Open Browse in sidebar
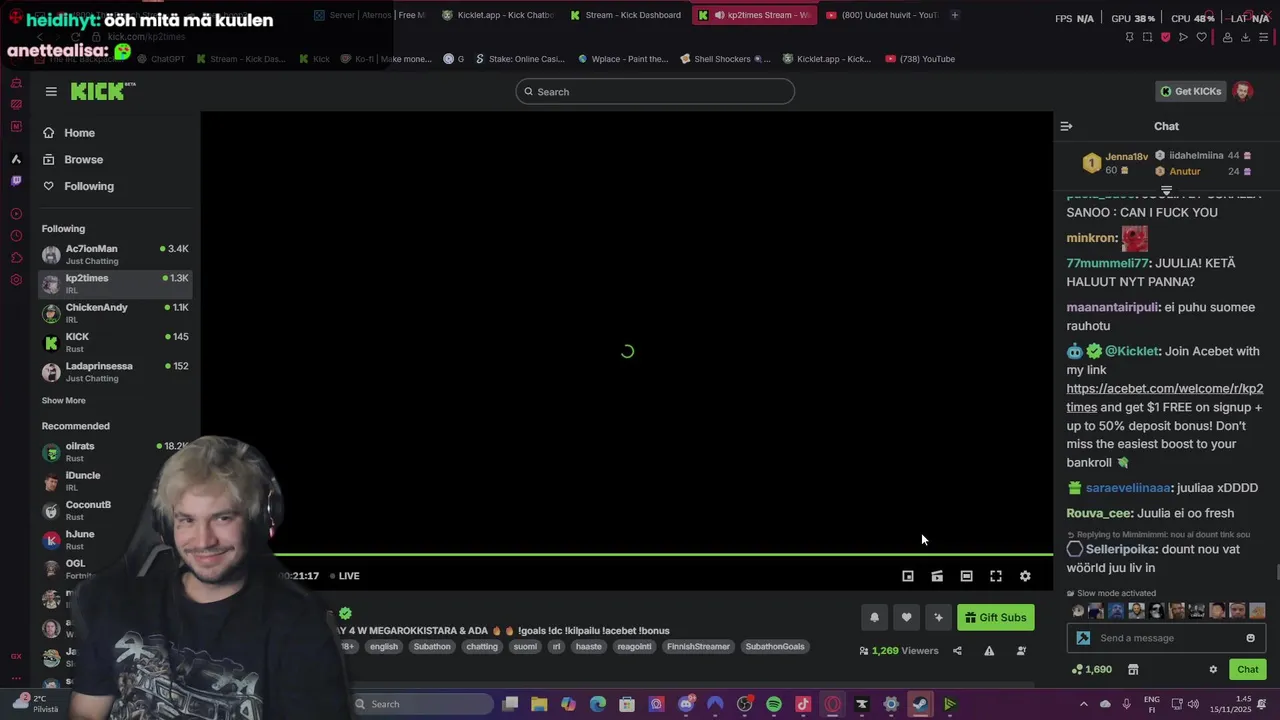Image resolution: width=1280 pixels, height=720 pixels. [x=83, y=159]
